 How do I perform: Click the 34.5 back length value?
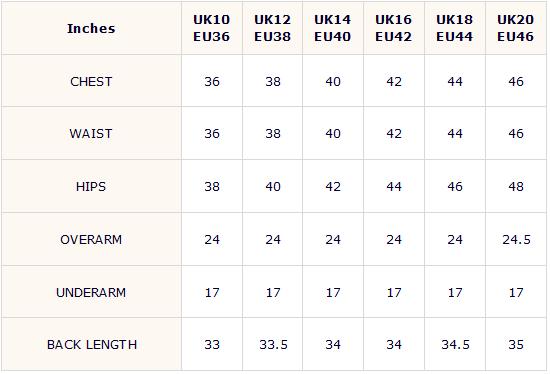[455, 345]
